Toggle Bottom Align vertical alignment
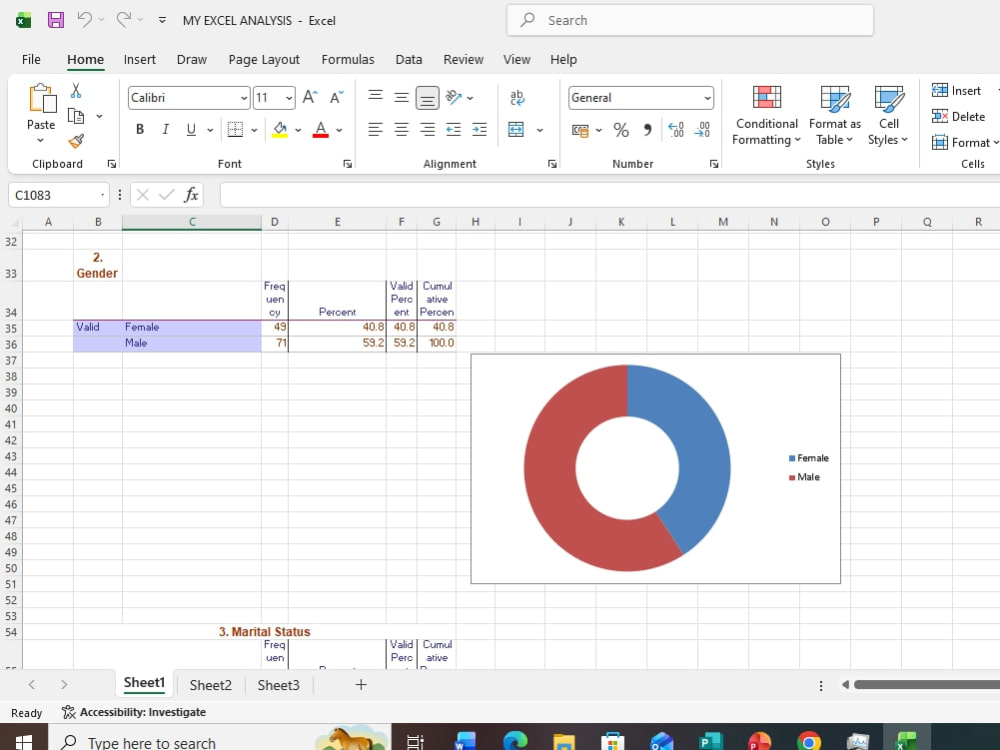The image size is (1000, 750). 427,98
